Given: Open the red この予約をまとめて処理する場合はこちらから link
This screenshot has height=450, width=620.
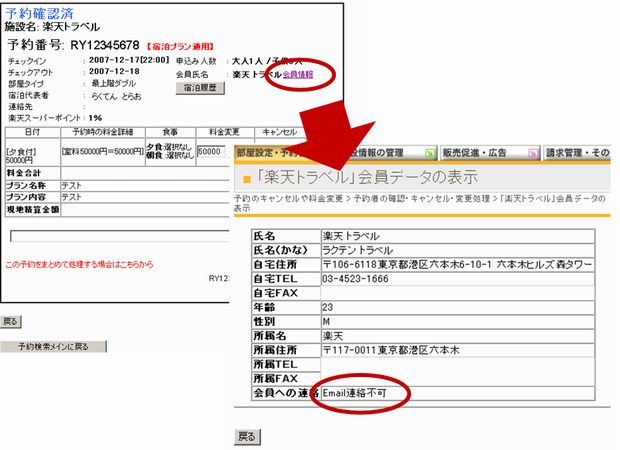Looking at the screenshot, I should click(79, 264).
